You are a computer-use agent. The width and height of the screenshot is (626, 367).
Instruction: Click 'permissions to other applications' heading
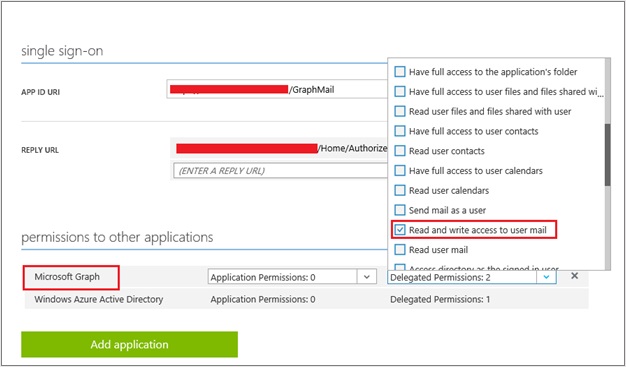[117, 237]
